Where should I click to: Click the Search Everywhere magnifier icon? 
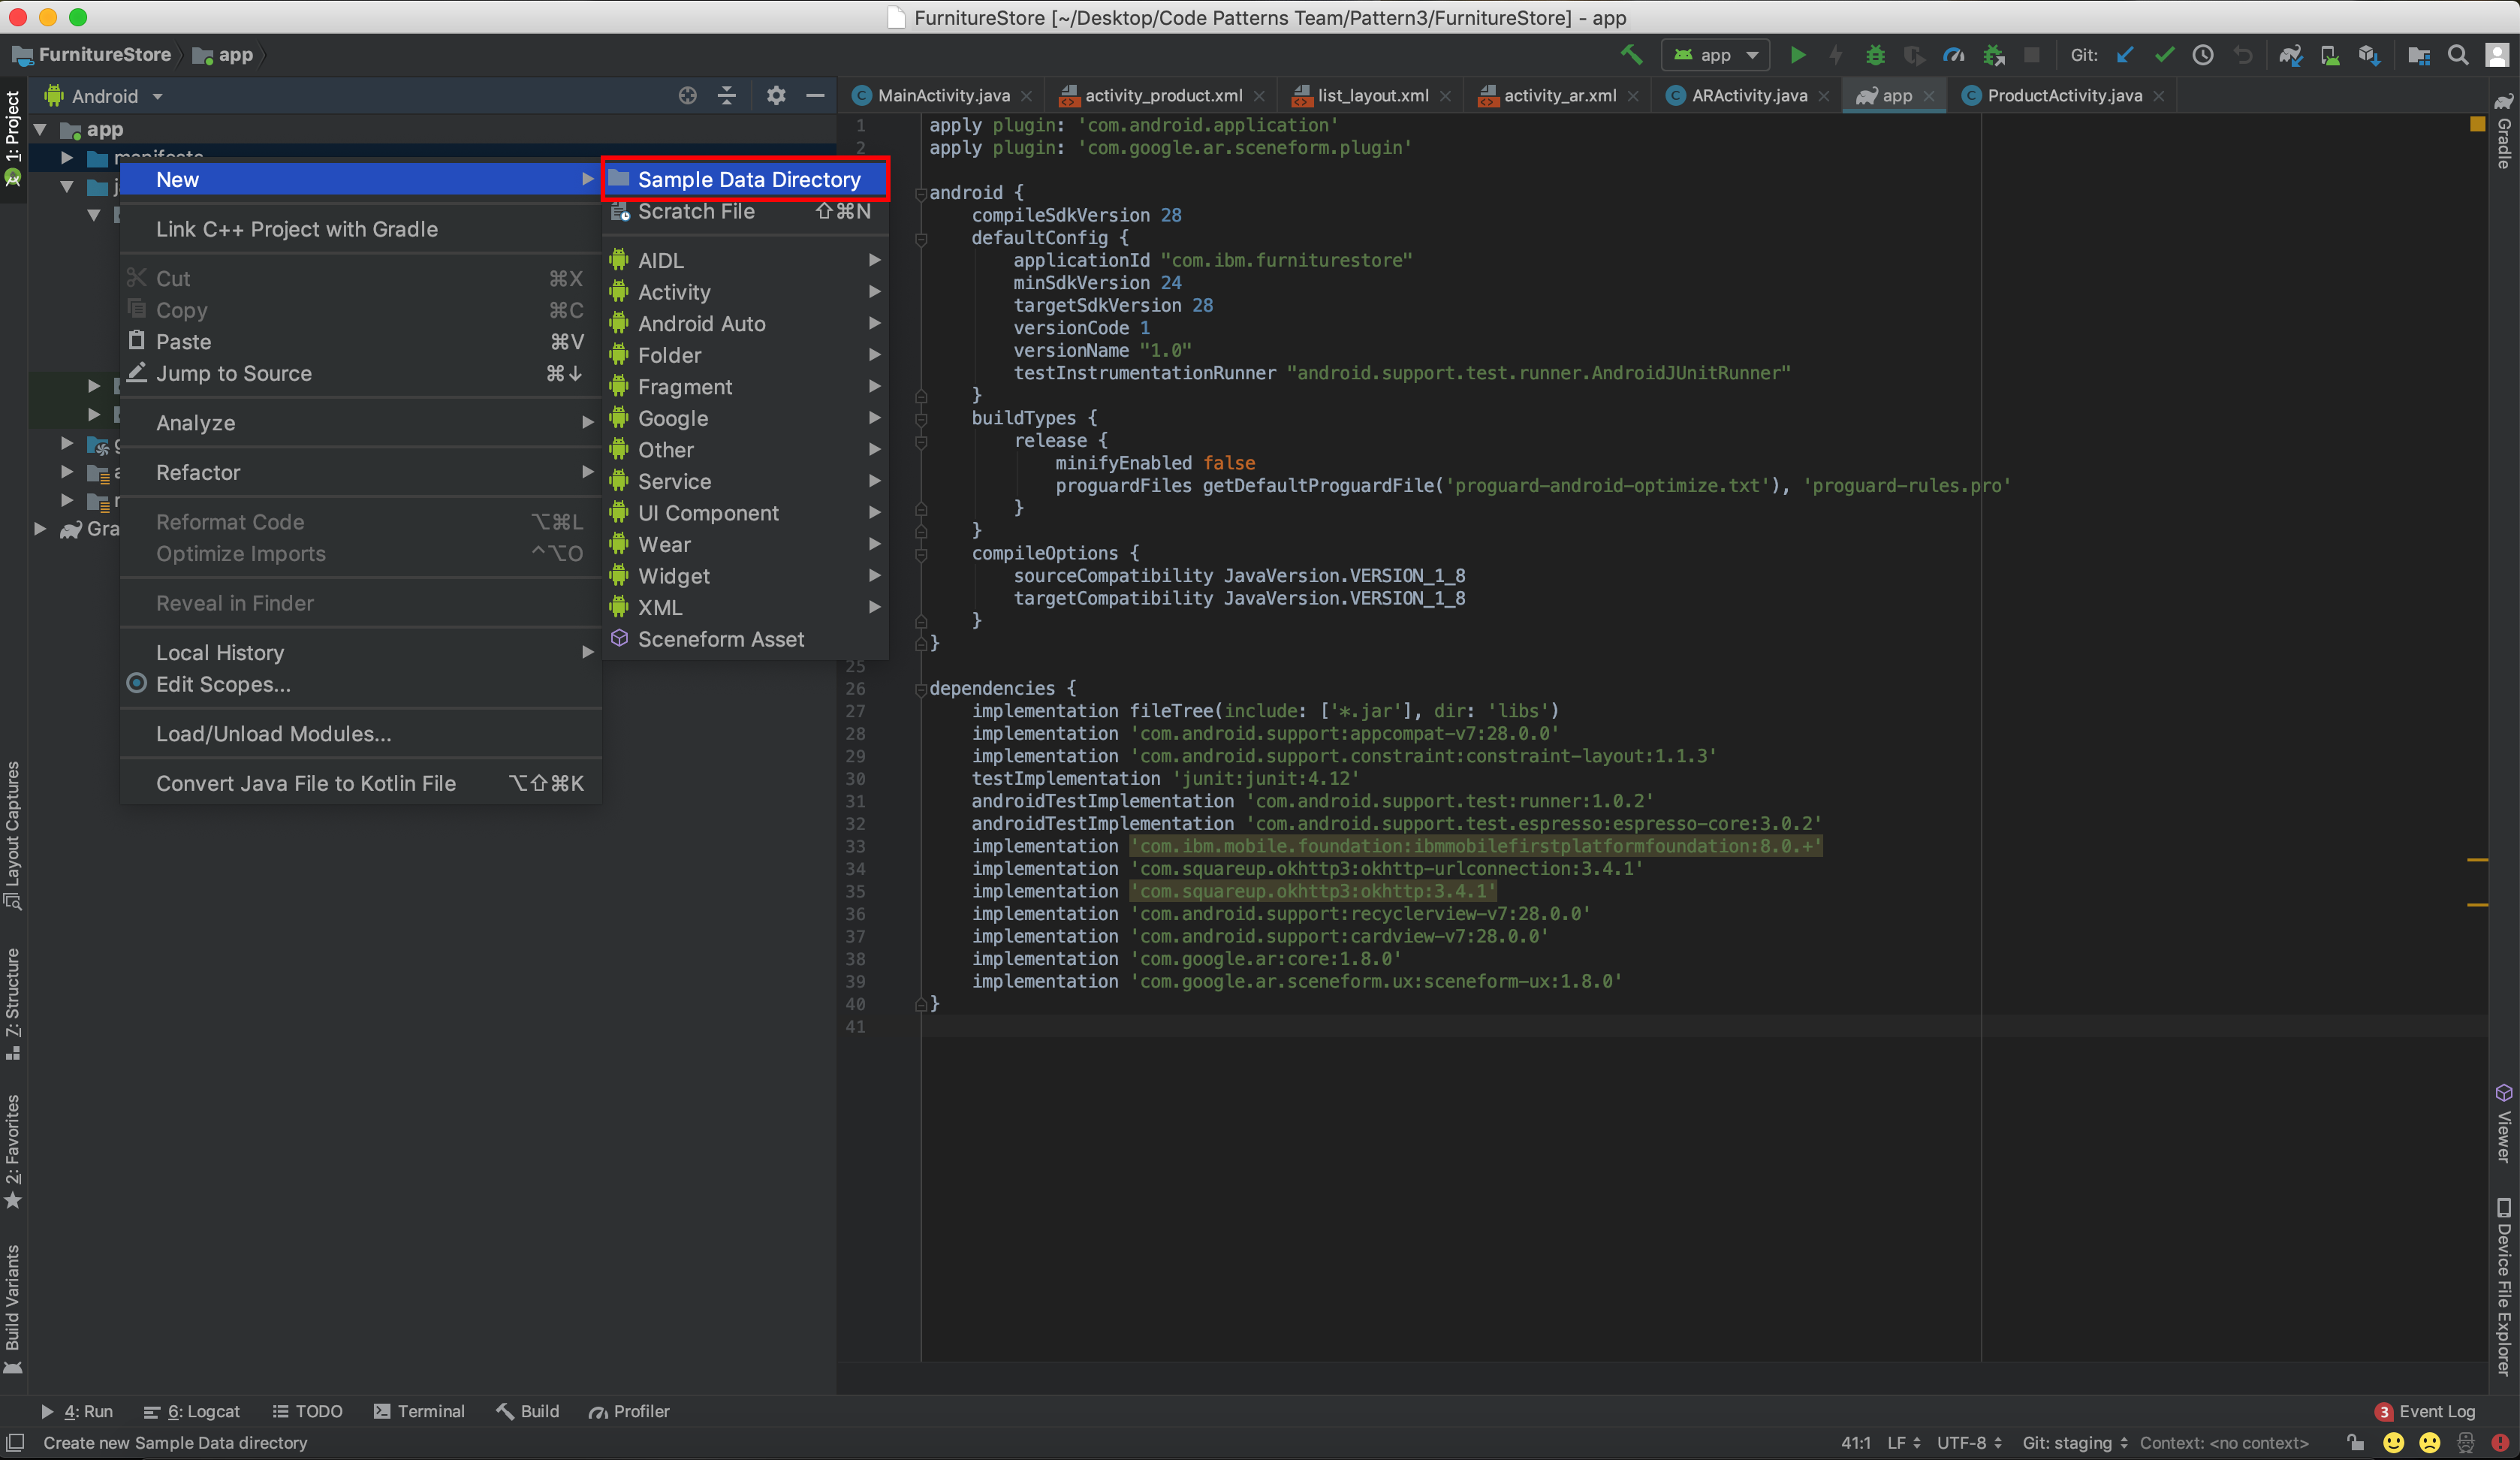(2457, 55)
